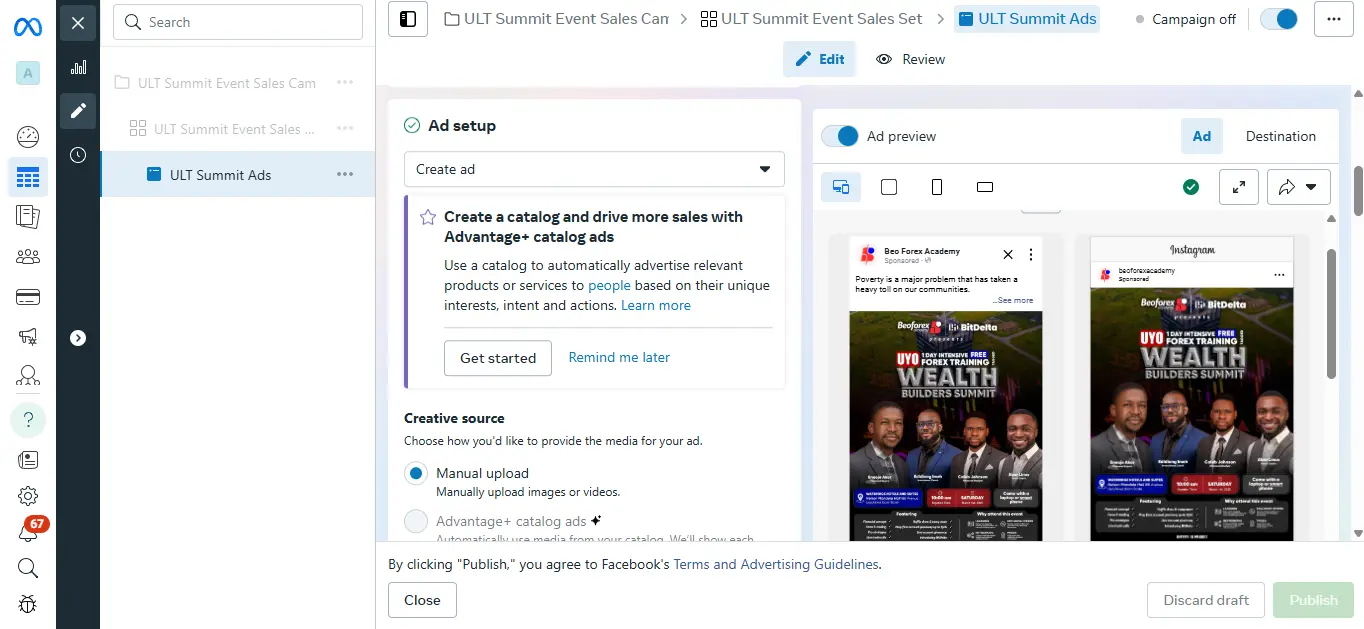Image resolution: width=1364 pixels, height=629 pixels.
Task: Open the account avatar labeled A
Action: pyautogui.click(x=28, y=73)
